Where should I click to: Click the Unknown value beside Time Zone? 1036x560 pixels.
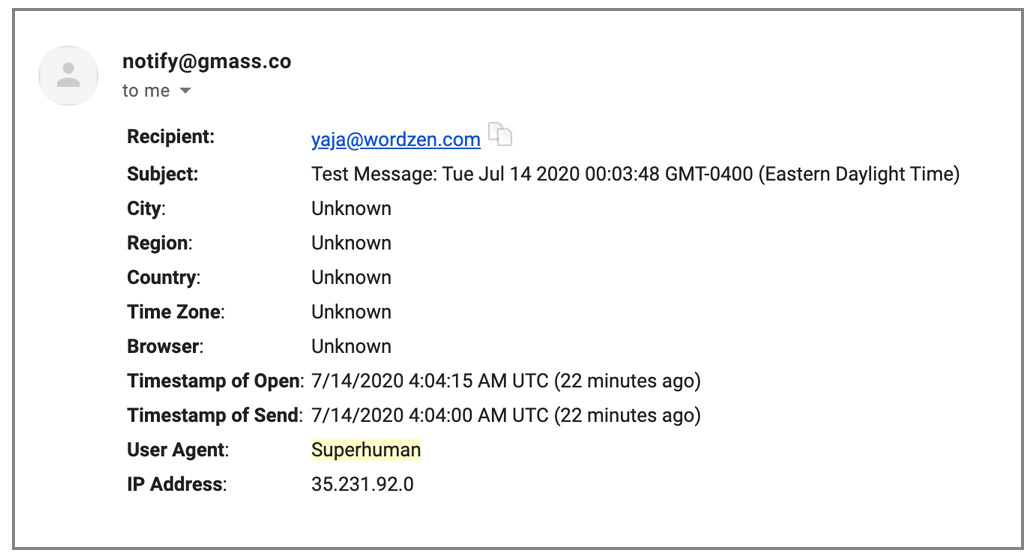point(351,312)
